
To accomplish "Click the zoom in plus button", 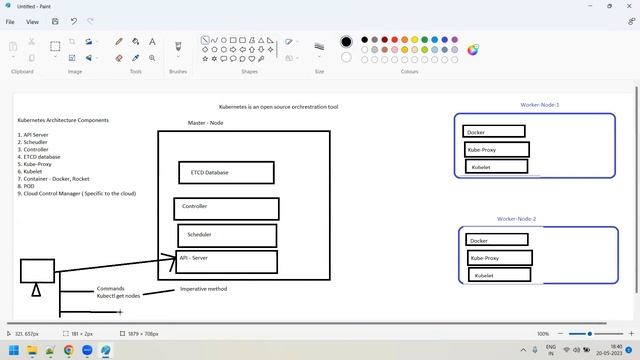I will [631, 334].
